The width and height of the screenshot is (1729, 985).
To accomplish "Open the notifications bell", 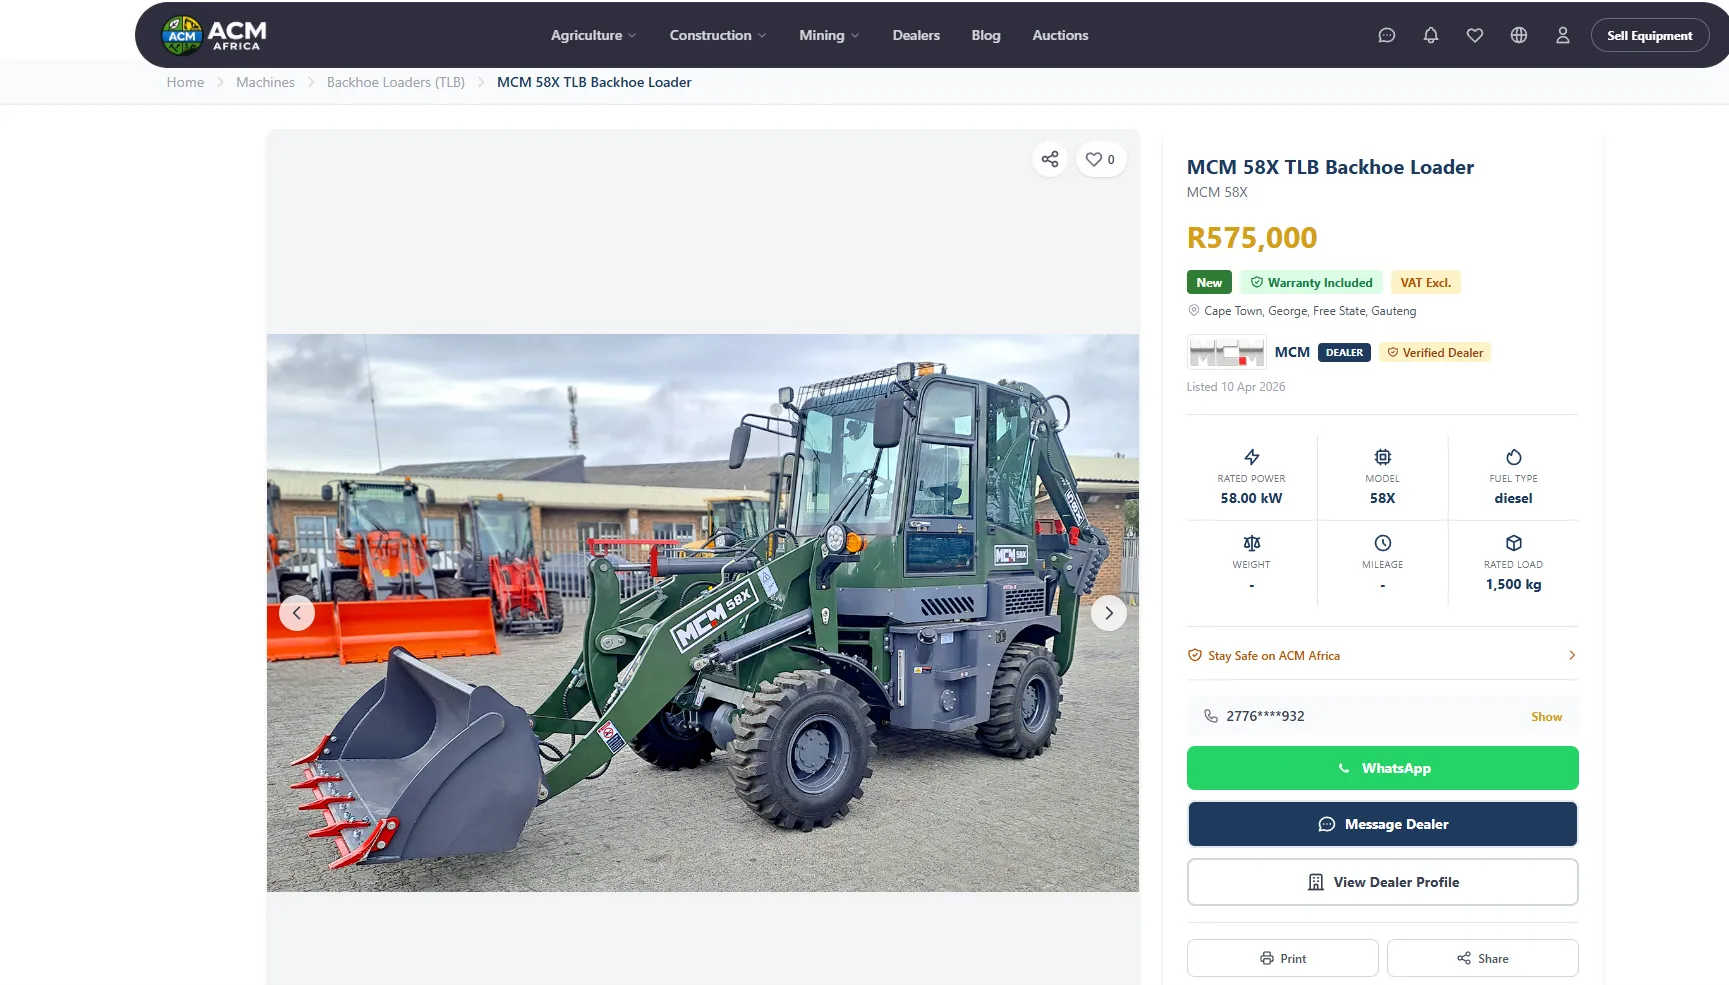I will (x=1431, y=35).
